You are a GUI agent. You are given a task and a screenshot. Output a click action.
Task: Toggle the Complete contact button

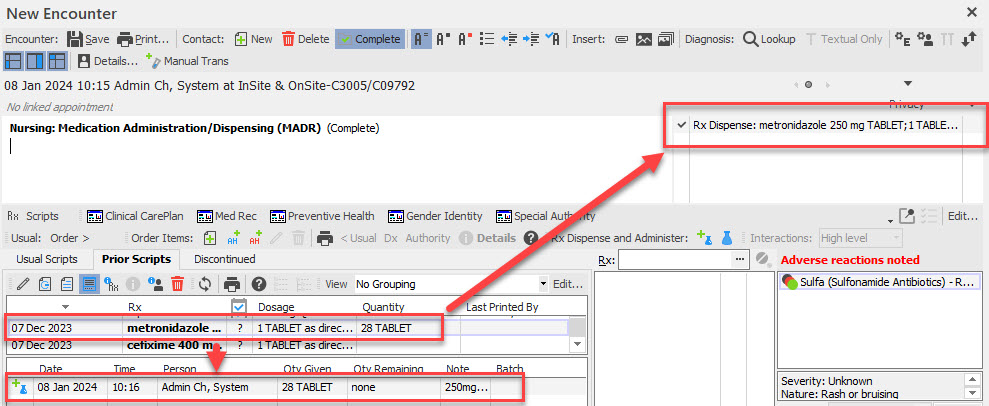point(370,39)
